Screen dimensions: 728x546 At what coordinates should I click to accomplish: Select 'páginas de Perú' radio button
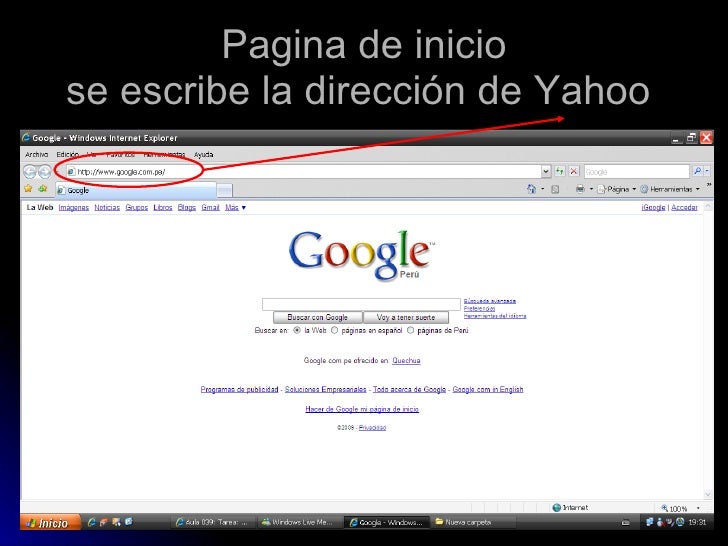[x=410, y=331]
